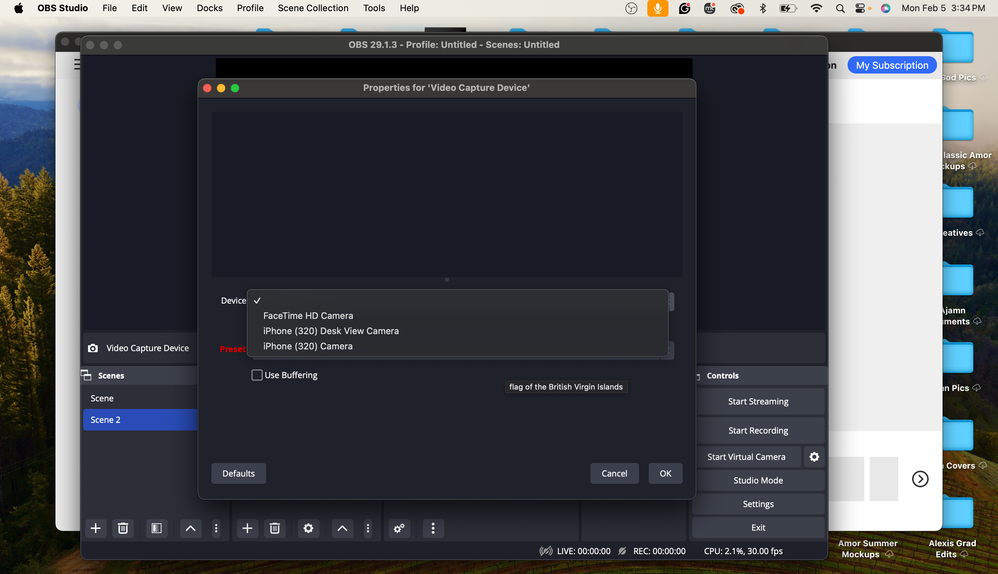Select Scene 2 in the Scenes list
The height and width of the screenshot is (574, 998).
[x=140, y=420]
